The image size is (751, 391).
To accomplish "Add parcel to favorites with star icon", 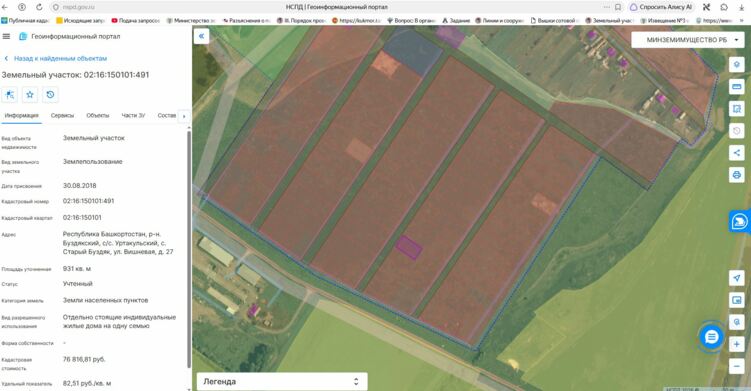I will point(30,94).
